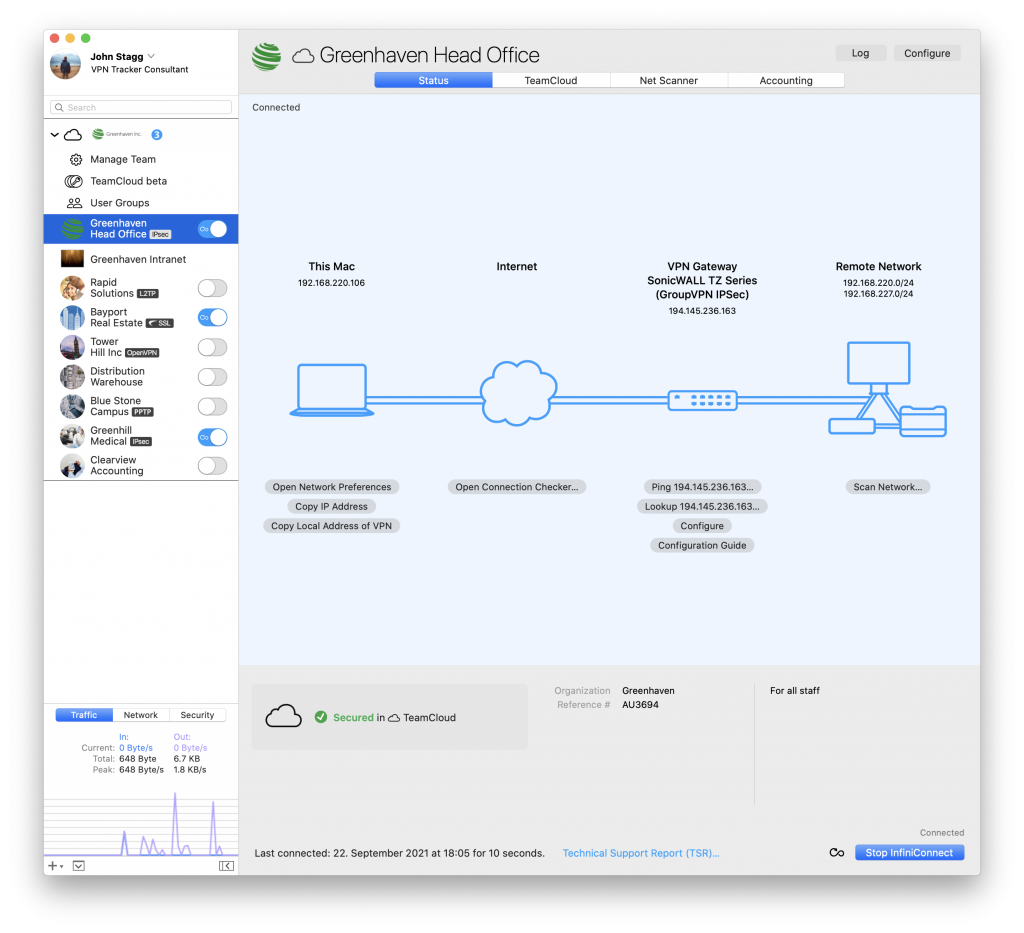The height and width of the screenshot is (933, 1024).
Task: Click the traffic graph in the sidebar
Action: pos(141,823)
